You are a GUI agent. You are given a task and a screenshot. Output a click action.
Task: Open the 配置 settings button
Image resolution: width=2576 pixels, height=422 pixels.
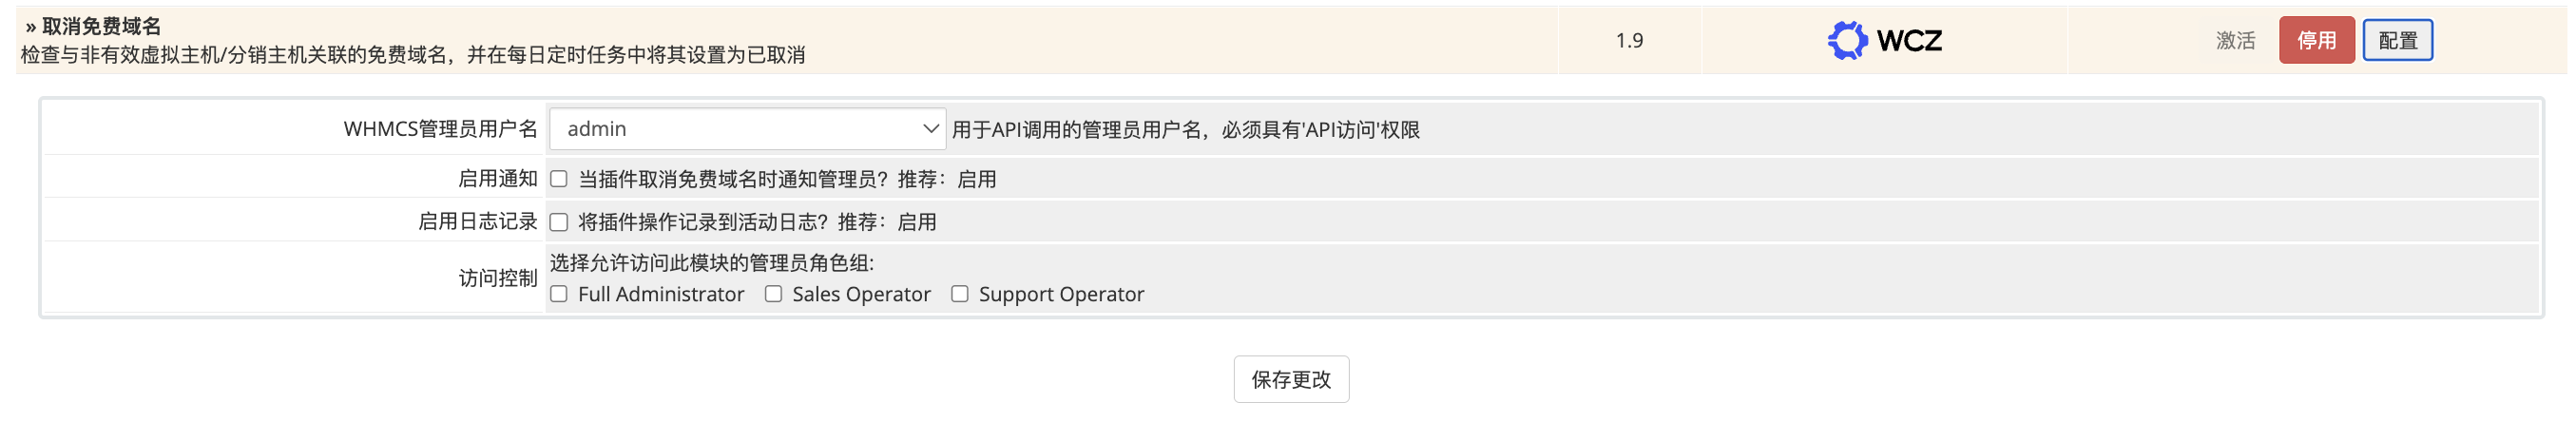tap(2396, 41)
